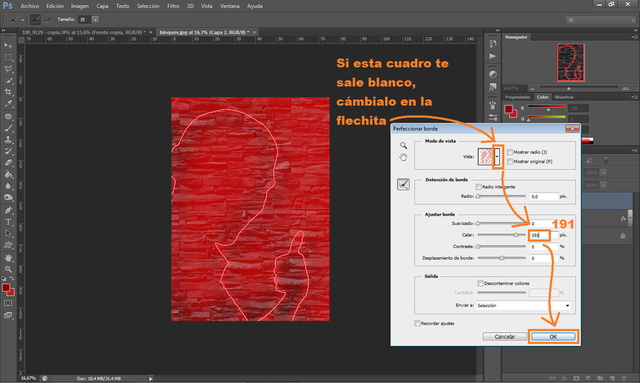Click the Navegador preview thumbnail
Image resolution: width=640 pixels, height=383 pixels.
coord(571,62)
